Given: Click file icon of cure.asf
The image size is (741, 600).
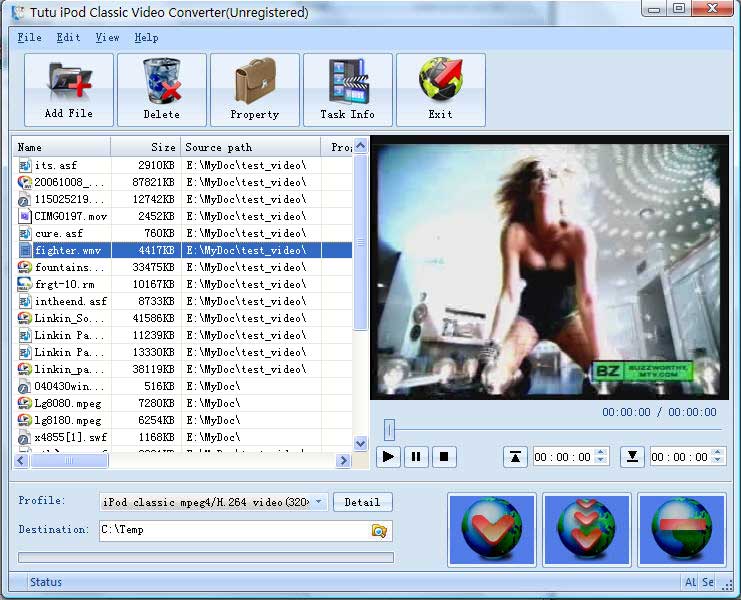Looking at the screenshot, I should [25, 233].
